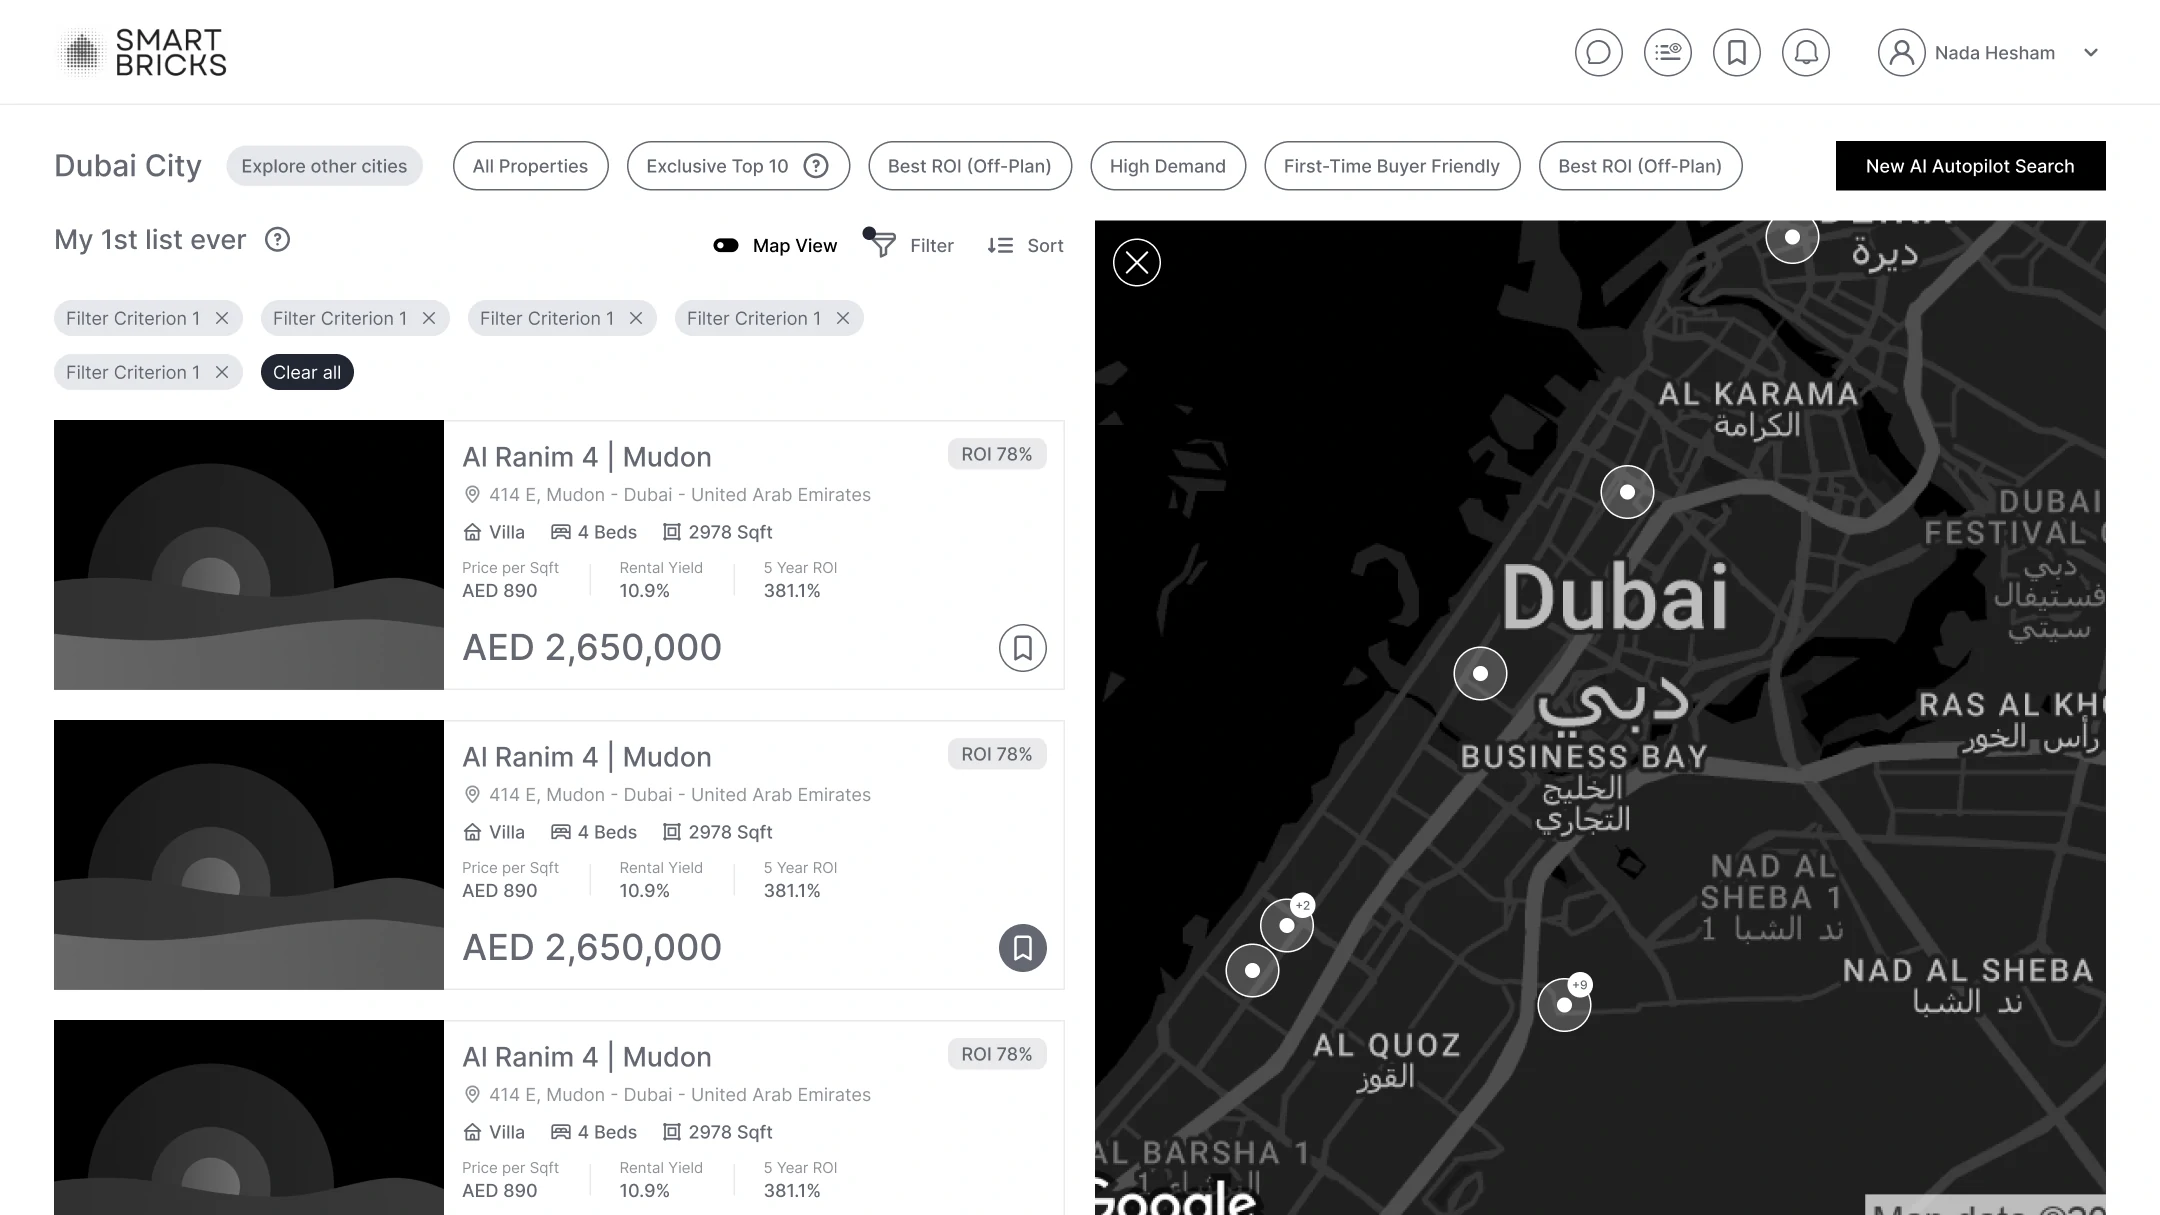The width and height of the screenshot is (2160, 1215).
Task: Remove third Filter Criterion 1 chip in top row
Action: coord(636,318)
